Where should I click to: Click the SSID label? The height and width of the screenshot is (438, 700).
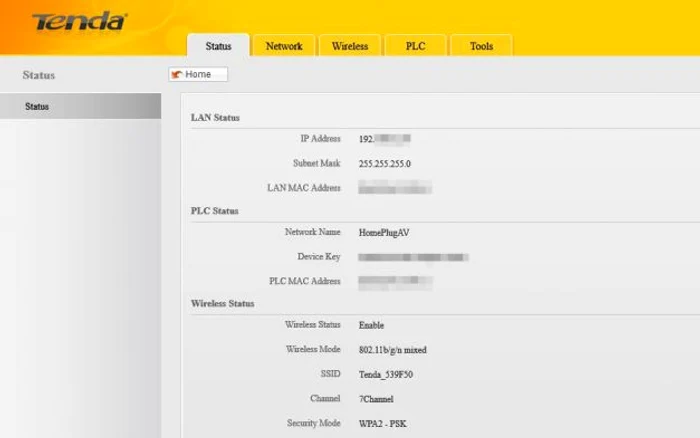click(x=330, y=374)
